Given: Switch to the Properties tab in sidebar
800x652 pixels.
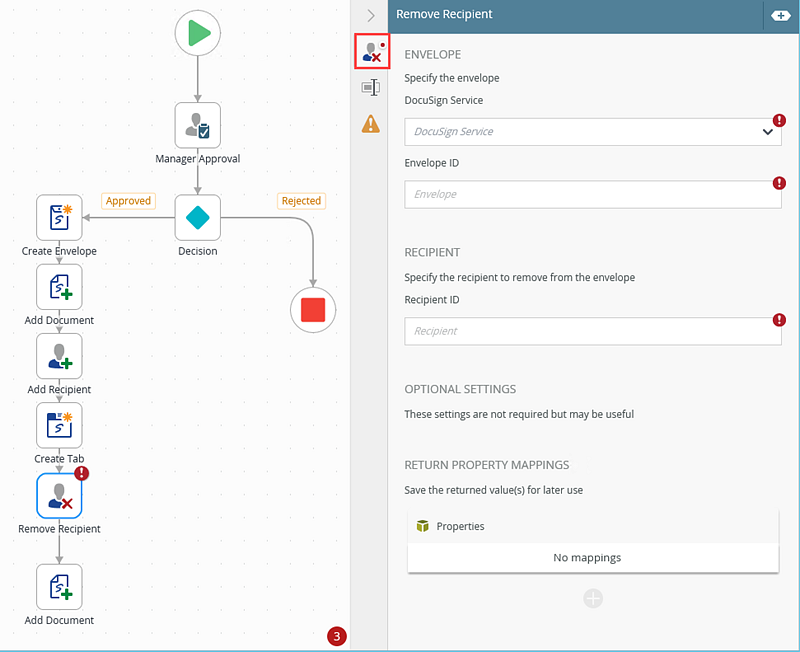Looking at the screenshot, I should (371, 88).
